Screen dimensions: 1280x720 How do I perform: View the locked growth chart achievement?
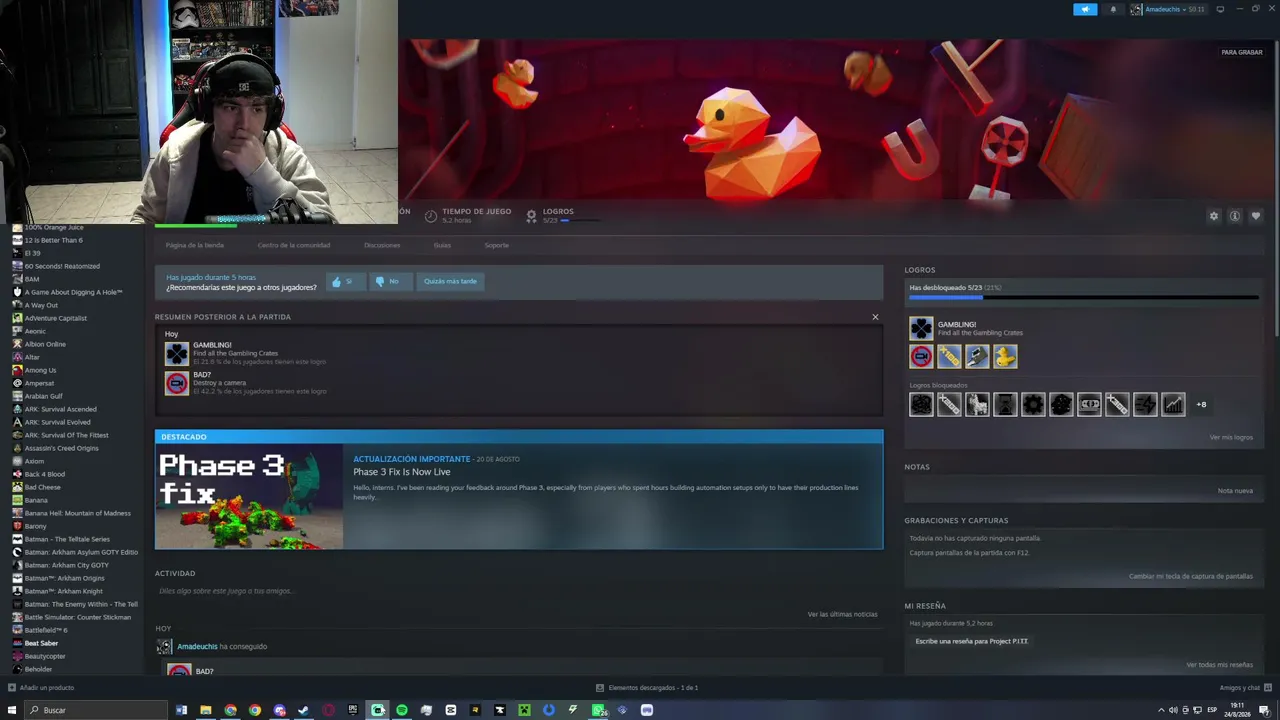(1173, 404)
